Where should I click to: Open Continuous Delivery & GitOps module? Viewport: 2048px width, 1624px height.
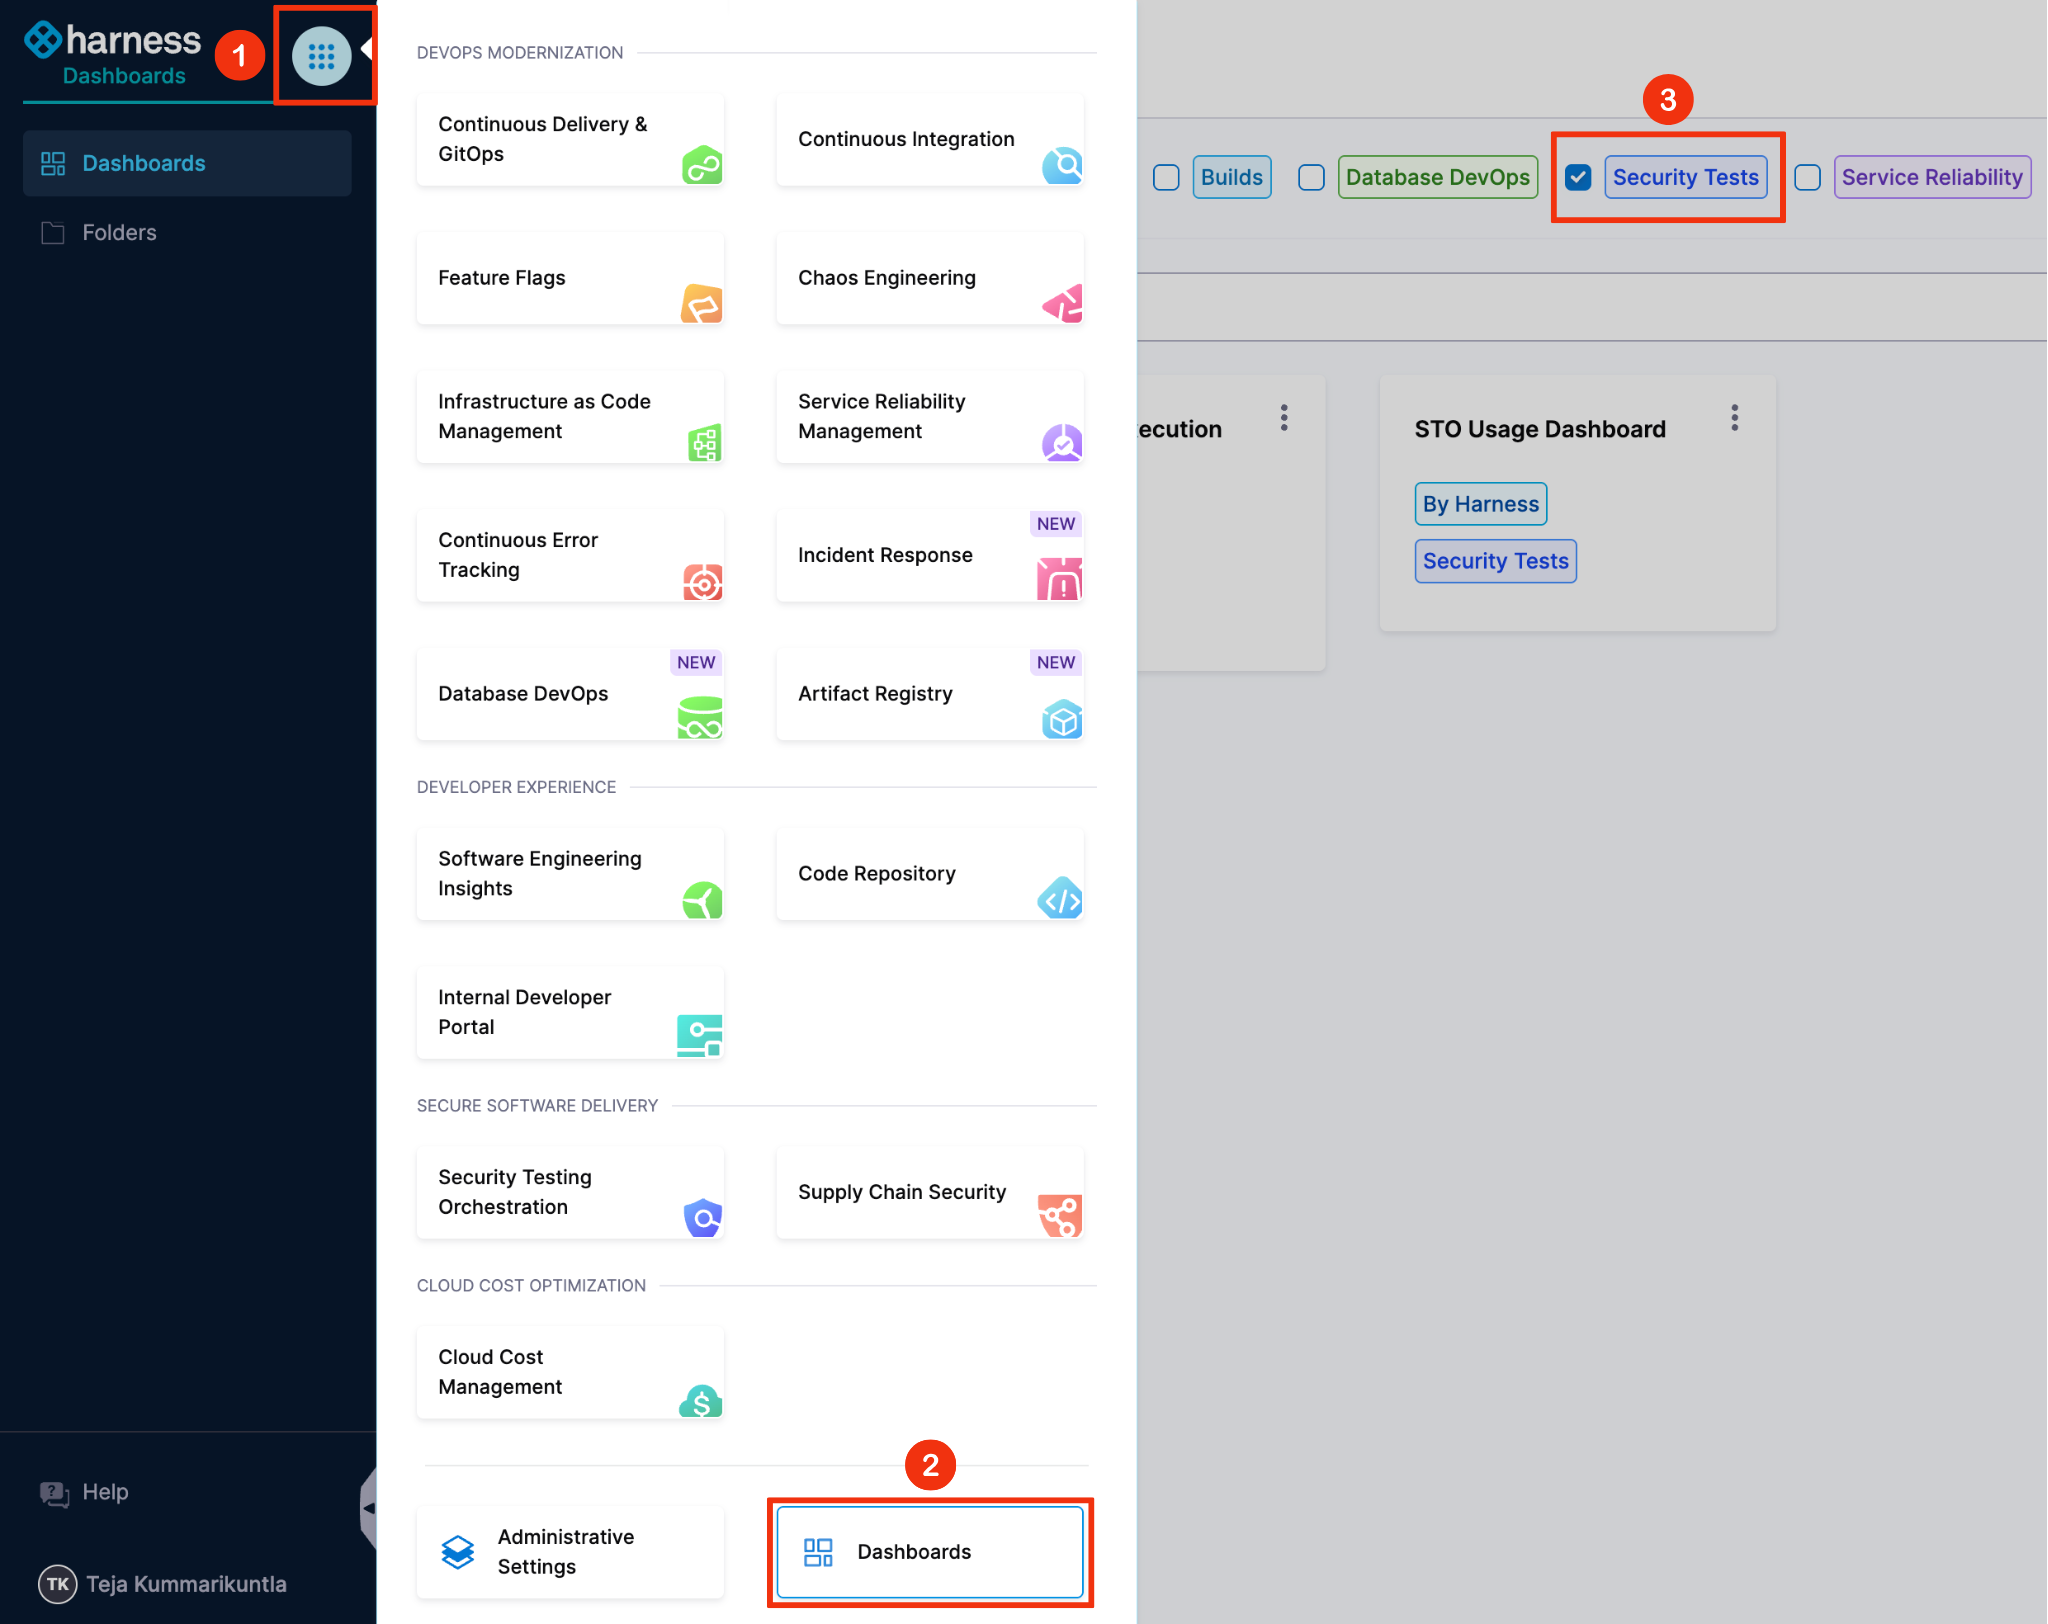coord(569,139)
